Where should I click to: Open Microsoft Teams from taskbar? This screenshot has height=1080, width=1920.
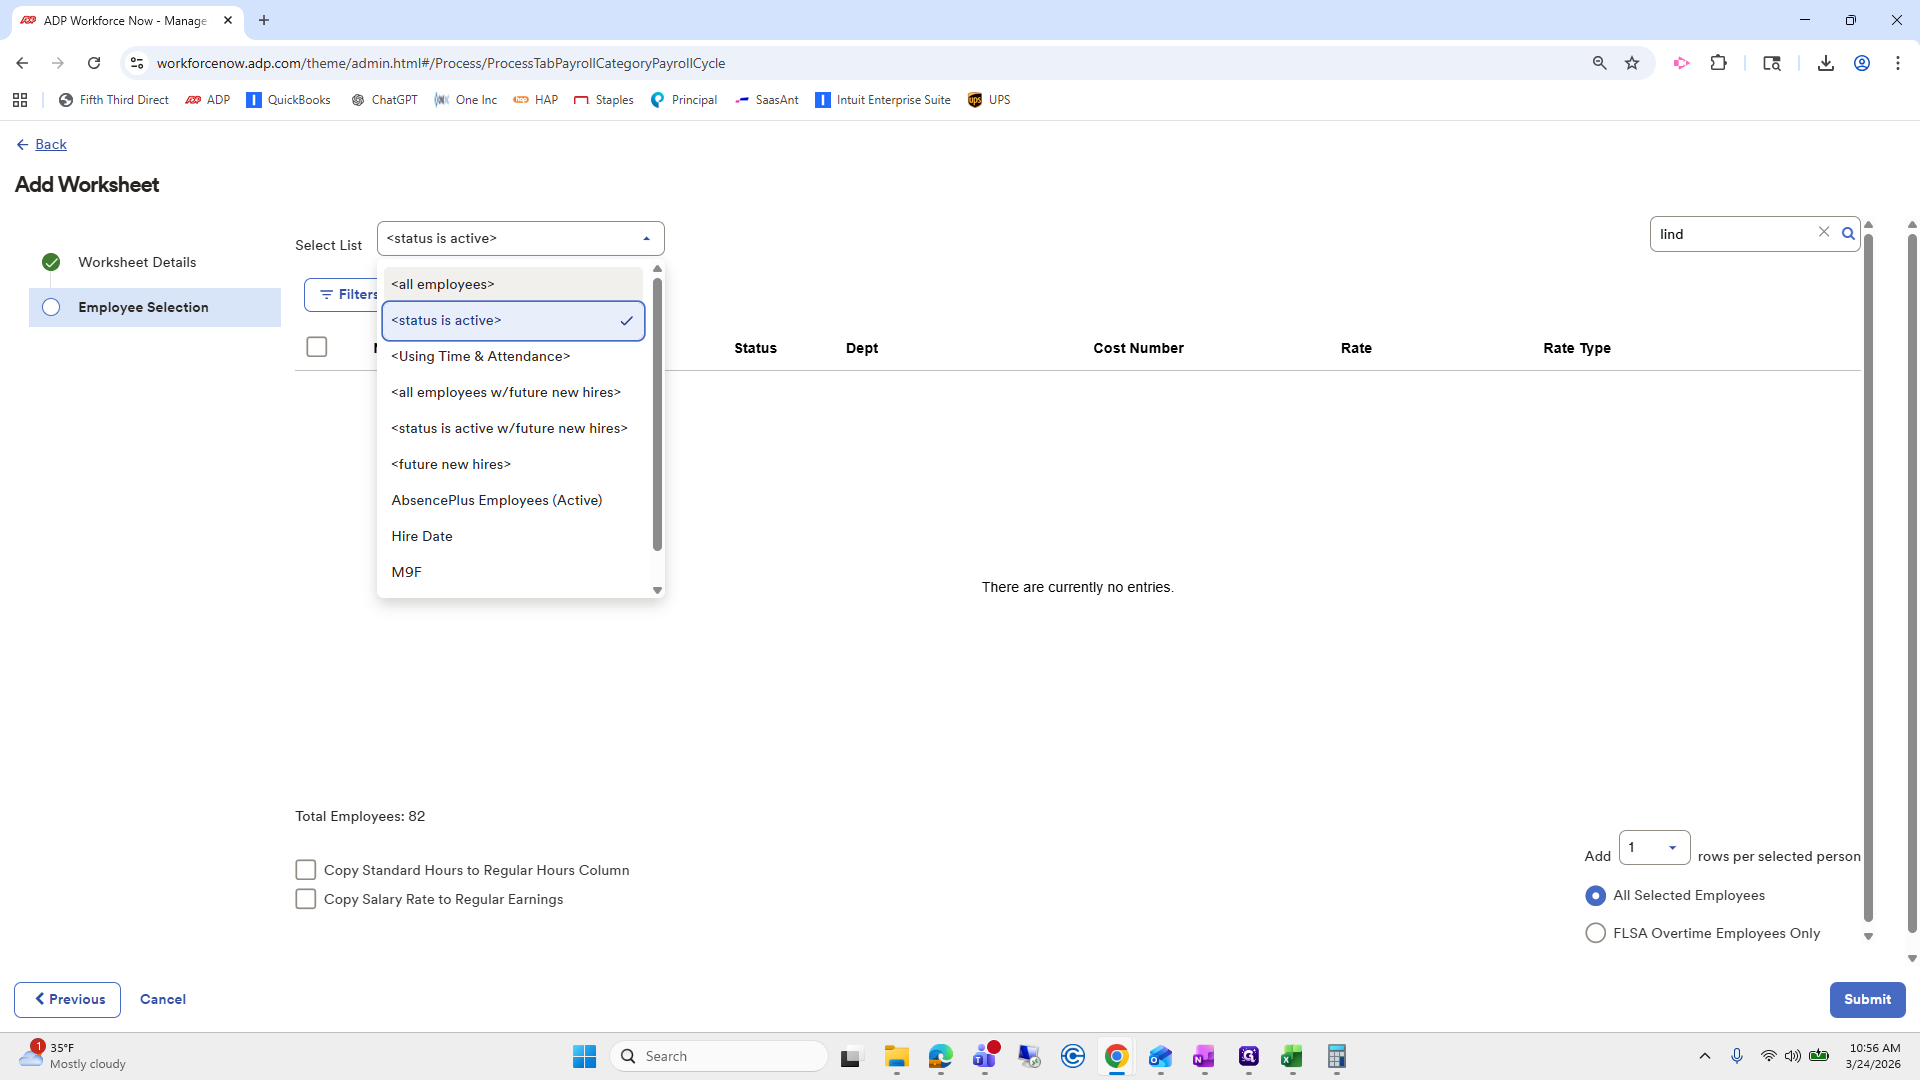pyautogui.click(x=985, y=1056)
